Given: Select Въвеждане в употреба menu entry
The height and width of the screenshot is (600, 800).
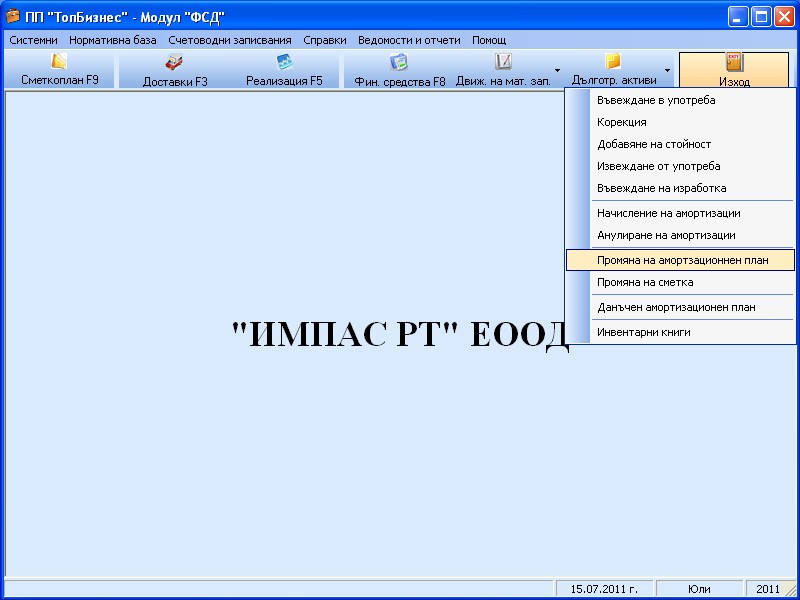Looking at the screenshot, I should point(681,101).
